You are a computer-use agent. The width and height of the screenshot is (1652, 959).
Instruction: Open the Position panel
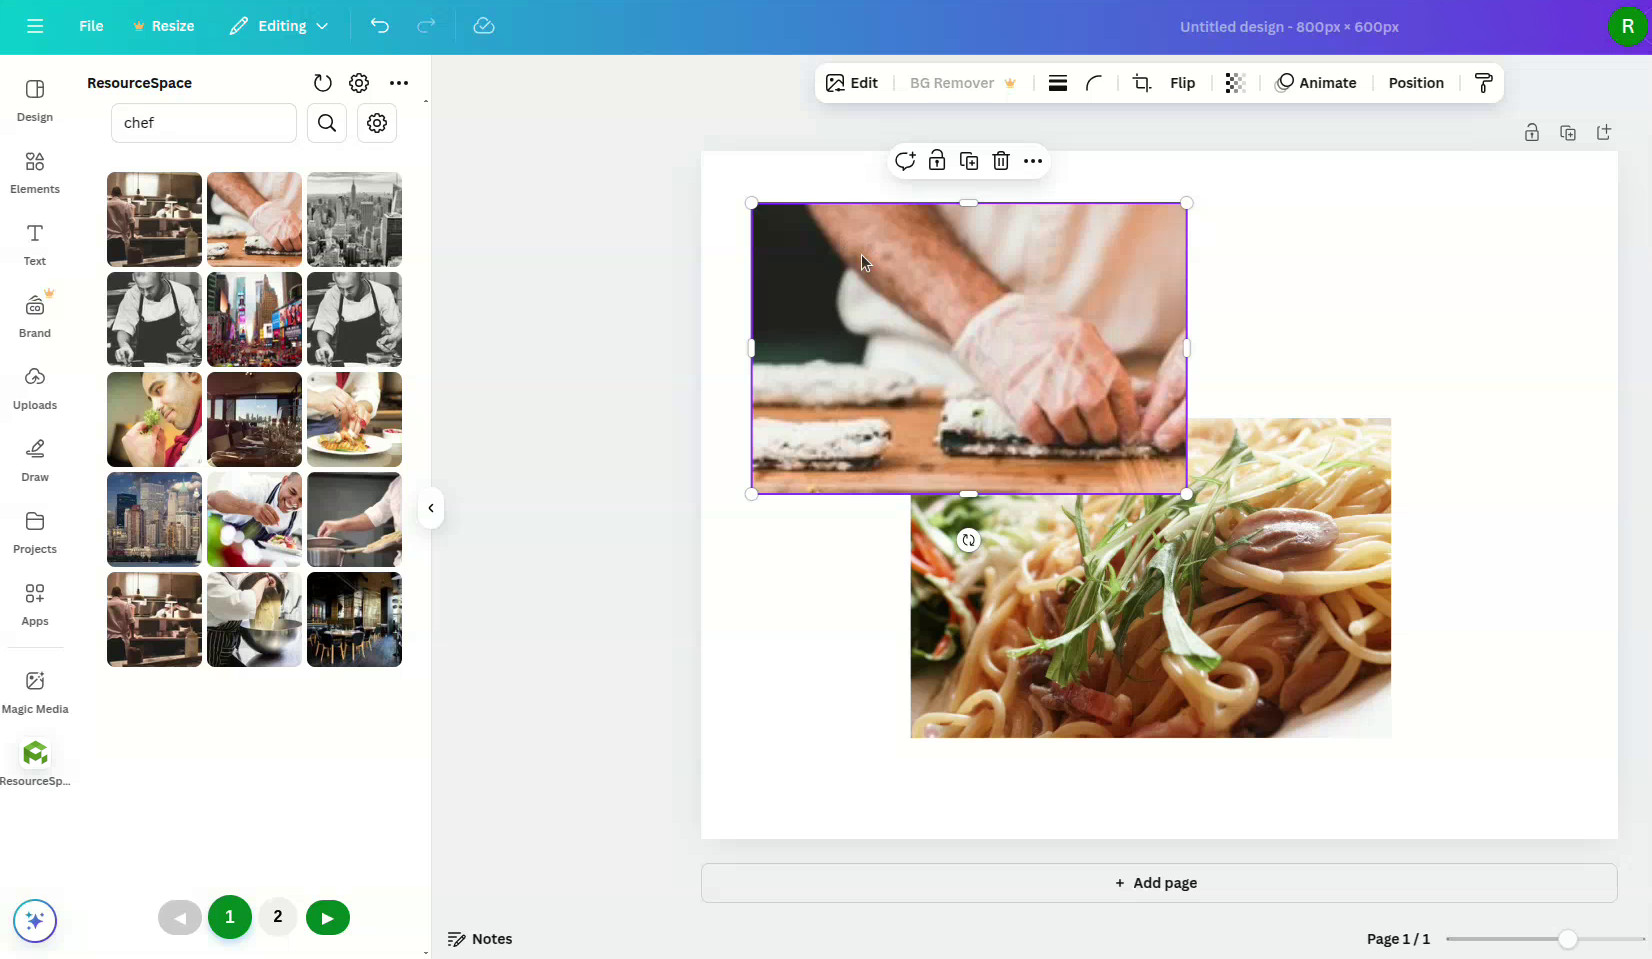click(x=1416, y=83)
